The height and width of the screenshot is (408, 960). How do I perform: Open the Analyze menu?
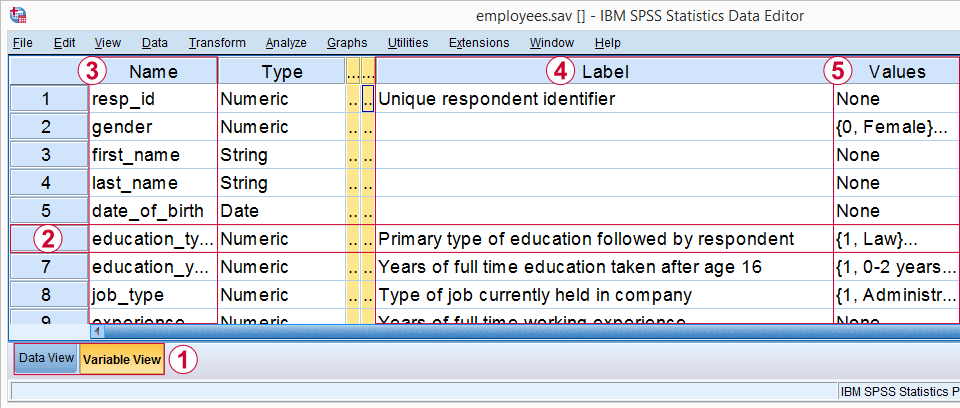pyautogui.click(x=286, y=43)
